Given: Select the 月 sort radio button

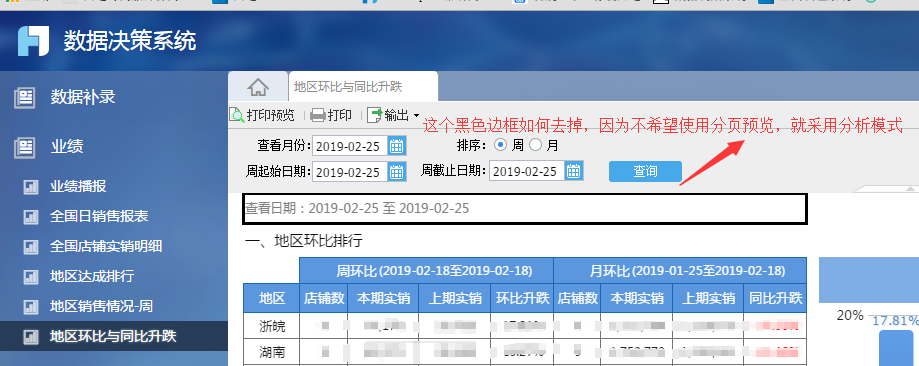Looking at the screenshot, I should tap(535, 145).
